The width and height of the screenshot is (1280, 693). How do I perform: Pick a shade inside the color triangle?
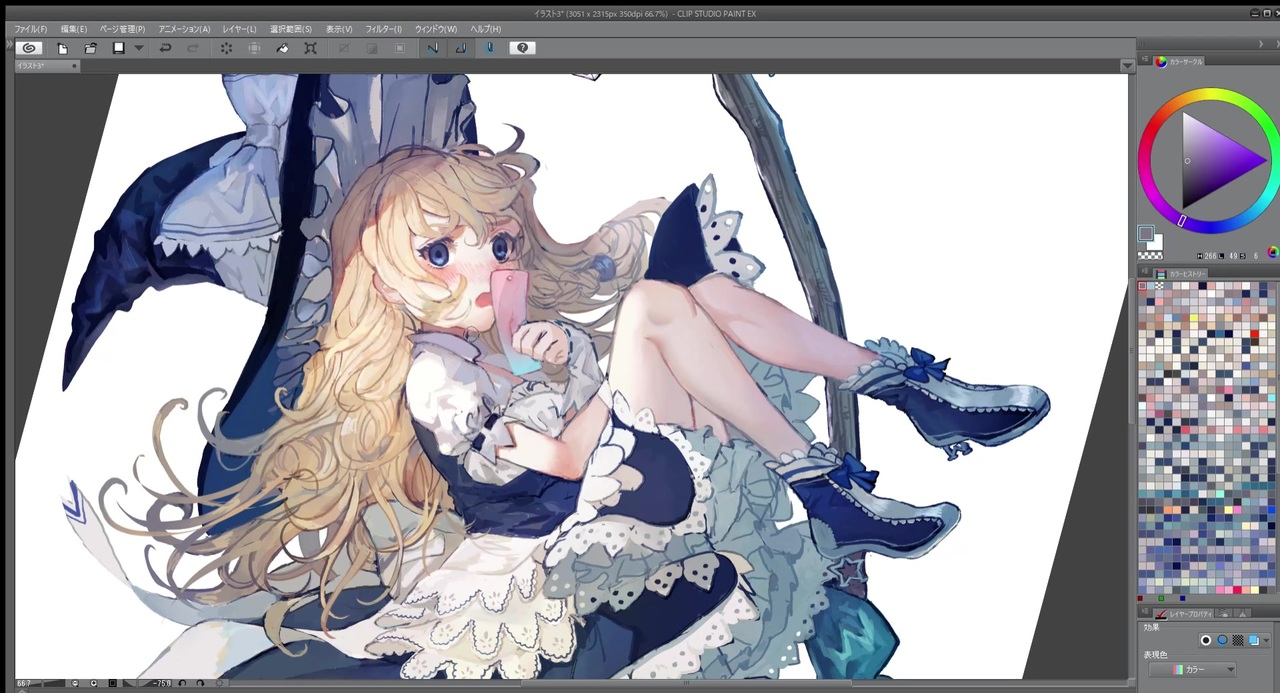coord(1214,160)
